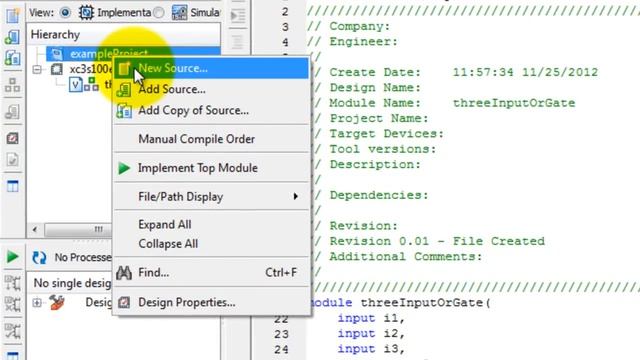Click the 'No single design' message text
This screenshot has height=360, width=640.
click(72, 283)
